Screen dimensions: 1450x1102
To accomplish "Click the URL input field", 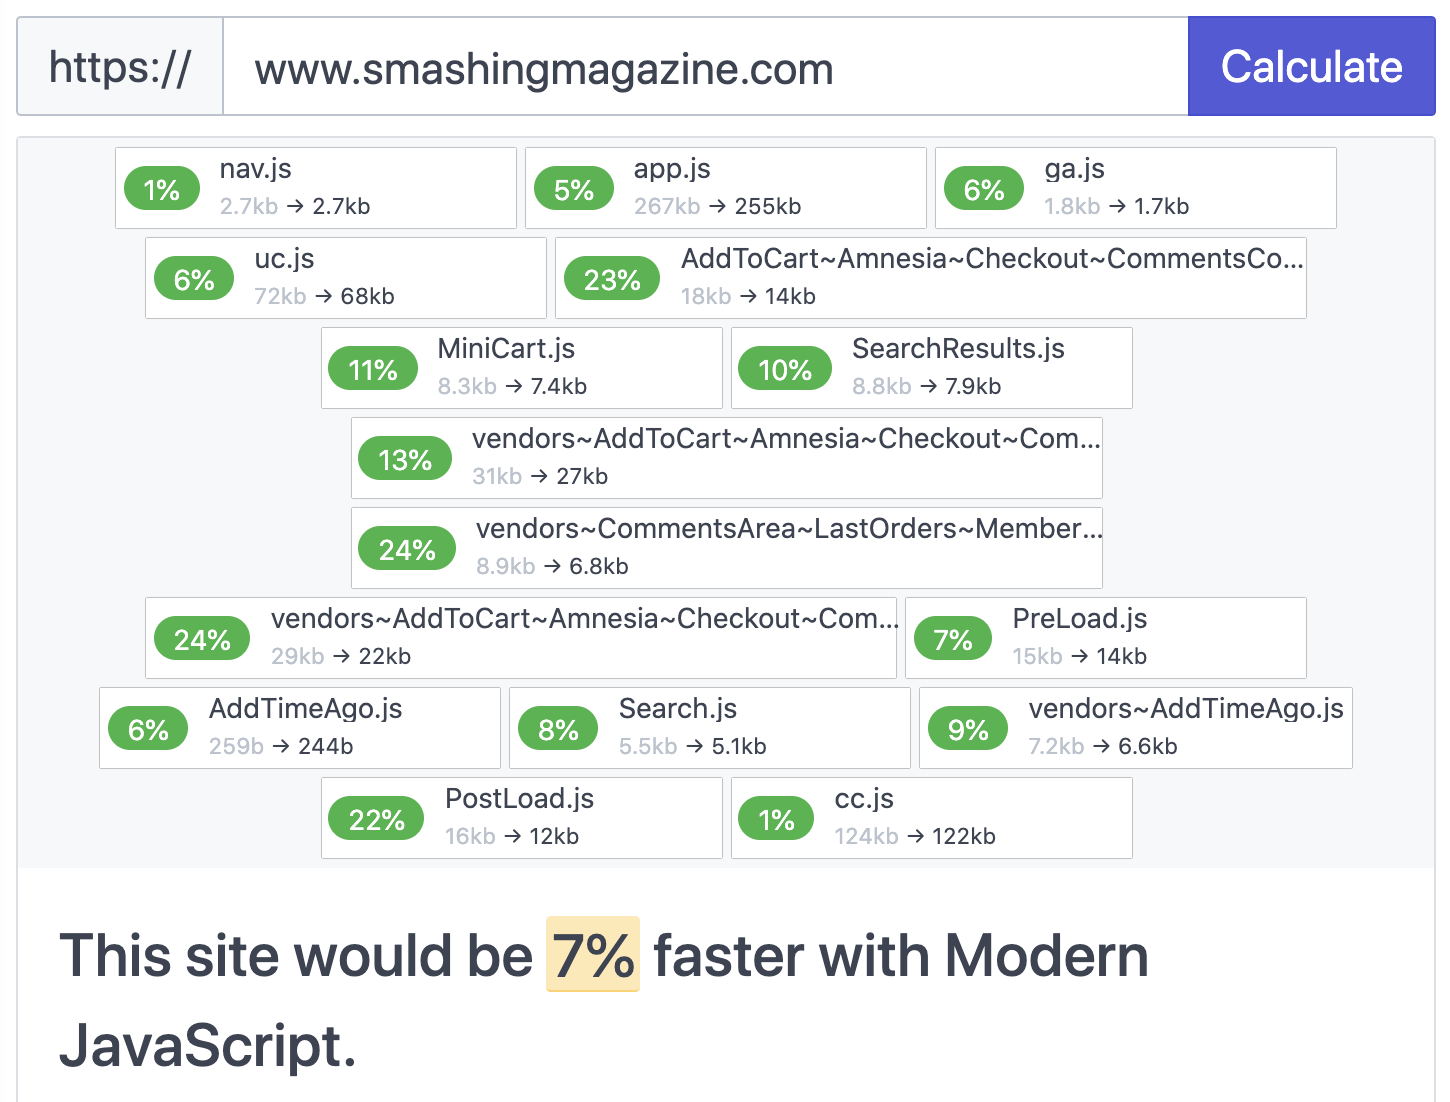I will click(x=705, y=67).
